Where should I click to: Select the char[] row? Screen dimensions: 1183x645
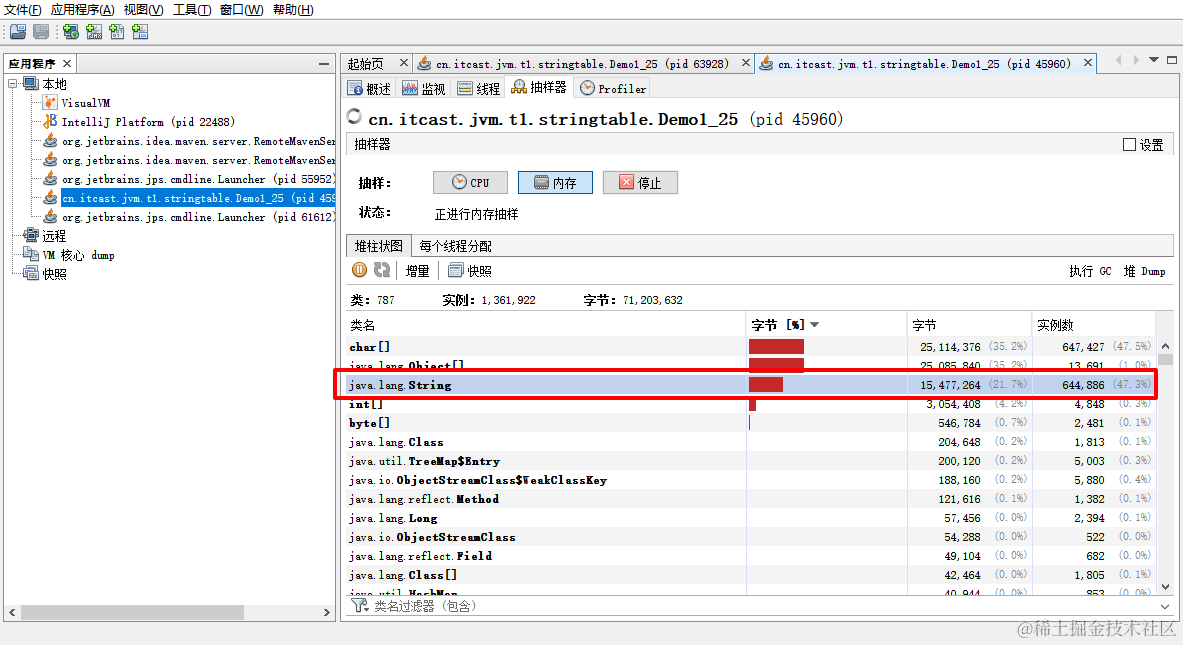click(x=751, y=347)
